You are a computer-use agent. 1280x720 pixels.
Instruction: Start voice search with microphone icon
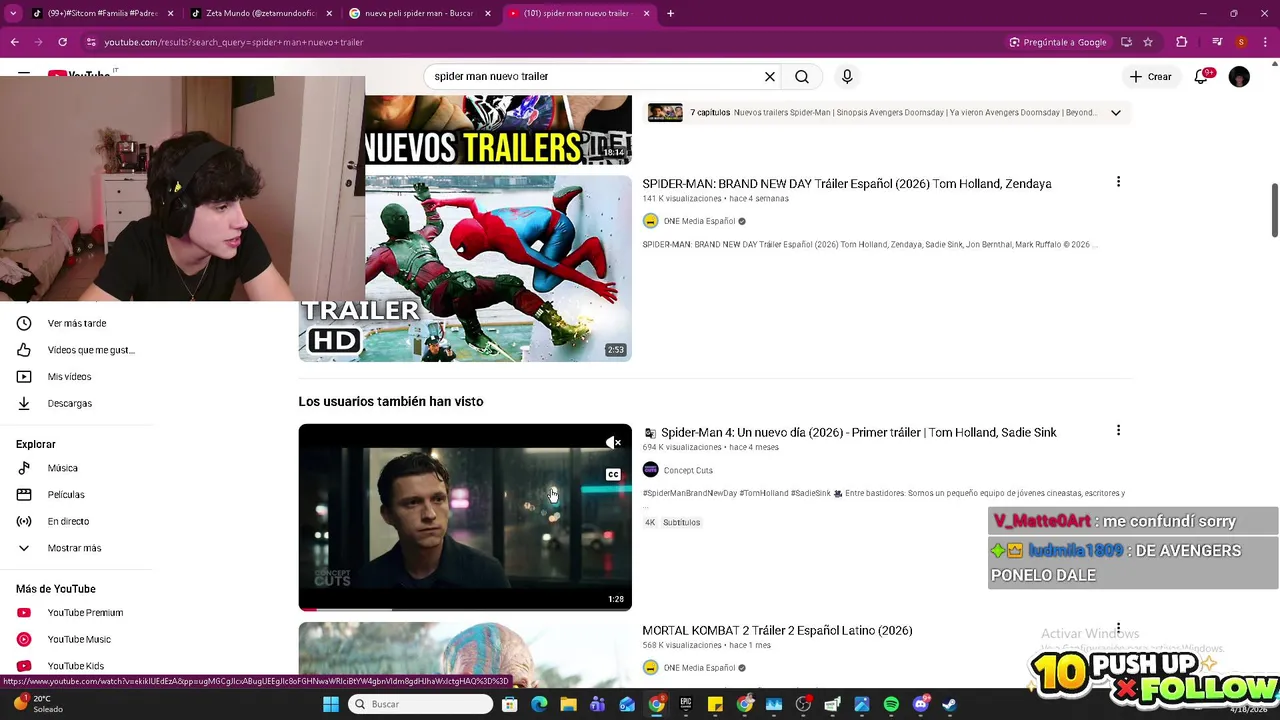(847, 76)
